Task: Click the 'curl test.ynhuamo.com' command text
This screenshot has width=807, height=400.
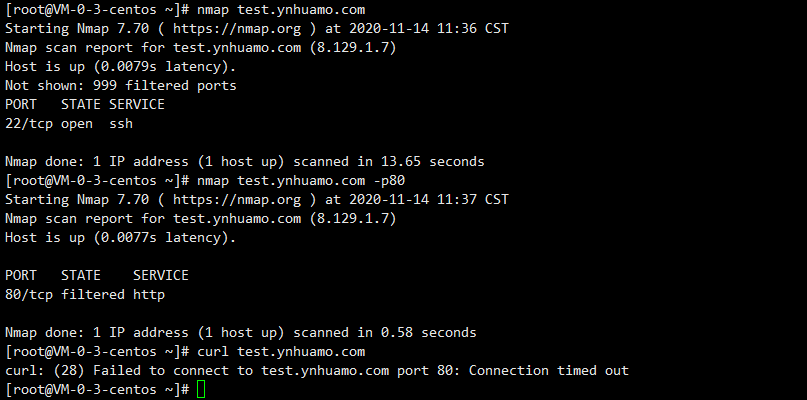Action: [281, 352]
